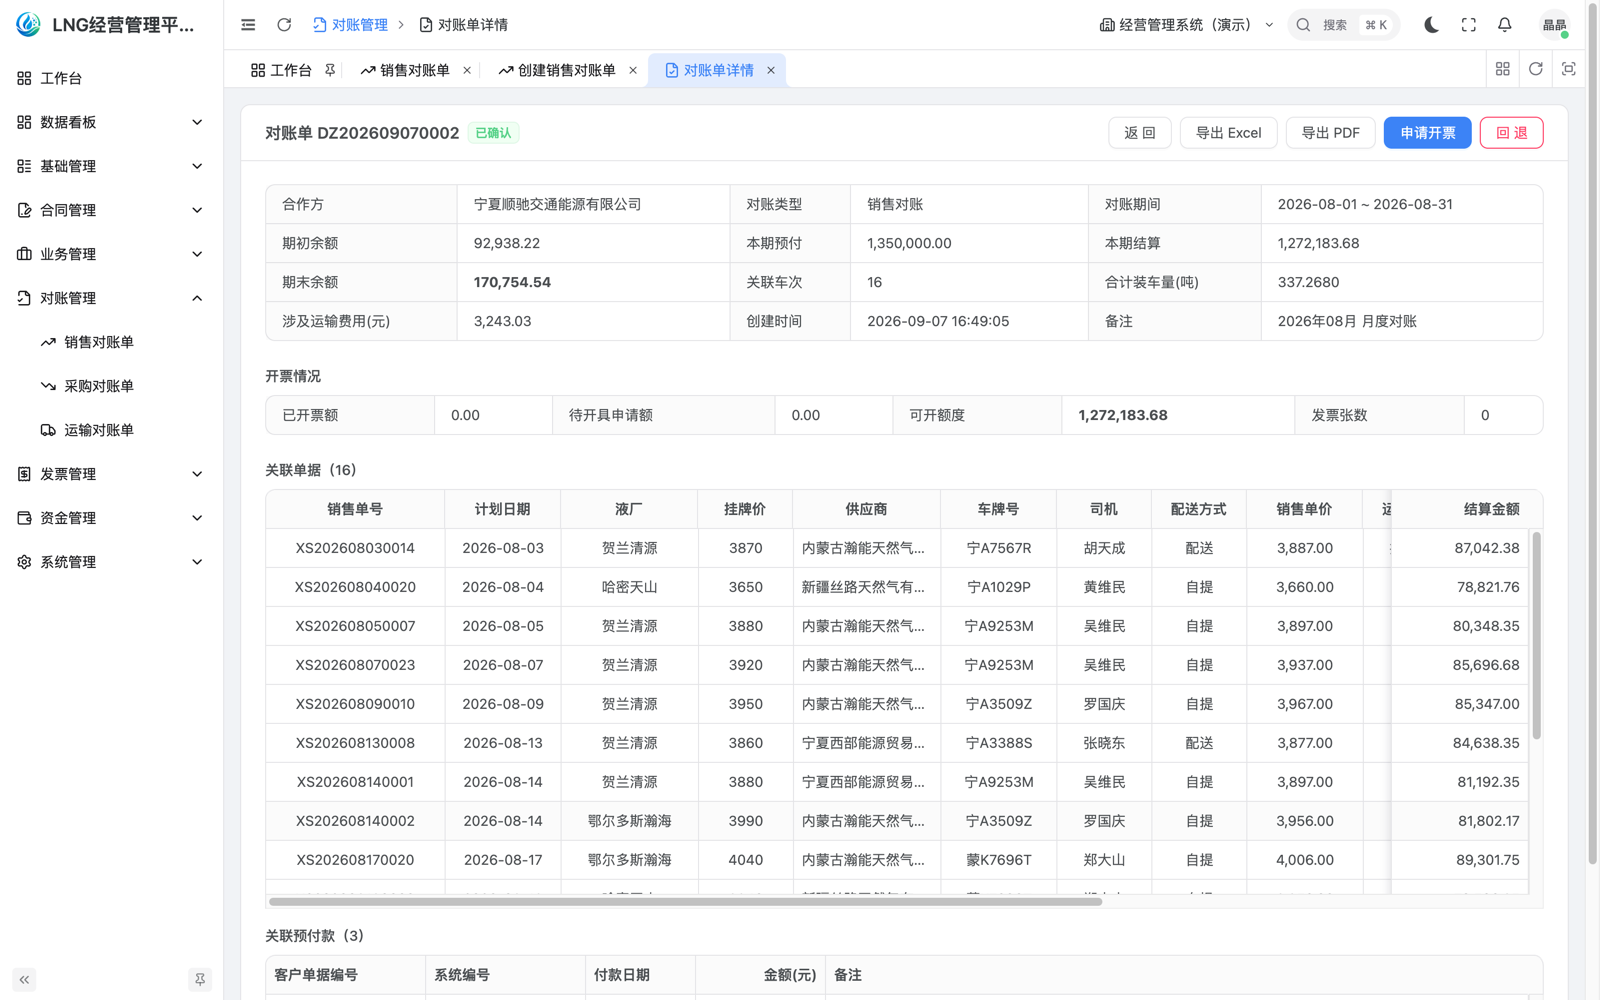Screen dimensions: 1600x1000
Task: Click the 回退 button
Action: click(x=1511, y=133)
